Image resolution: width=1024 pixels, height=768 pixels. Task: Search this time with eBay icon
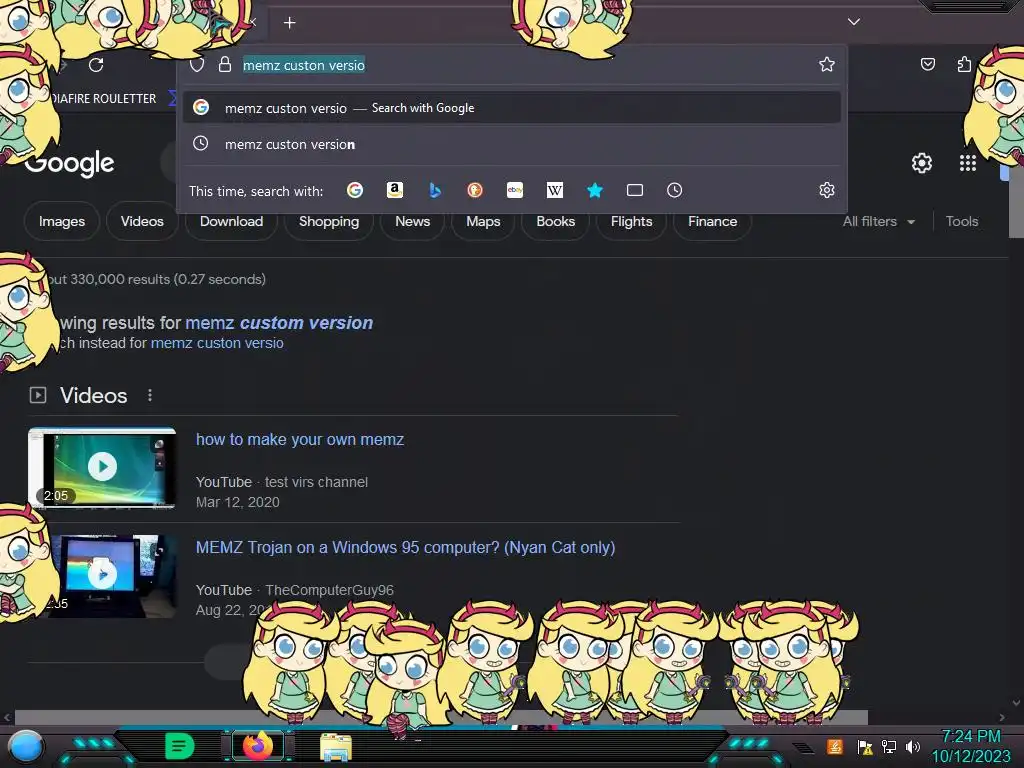coord(515,190)
